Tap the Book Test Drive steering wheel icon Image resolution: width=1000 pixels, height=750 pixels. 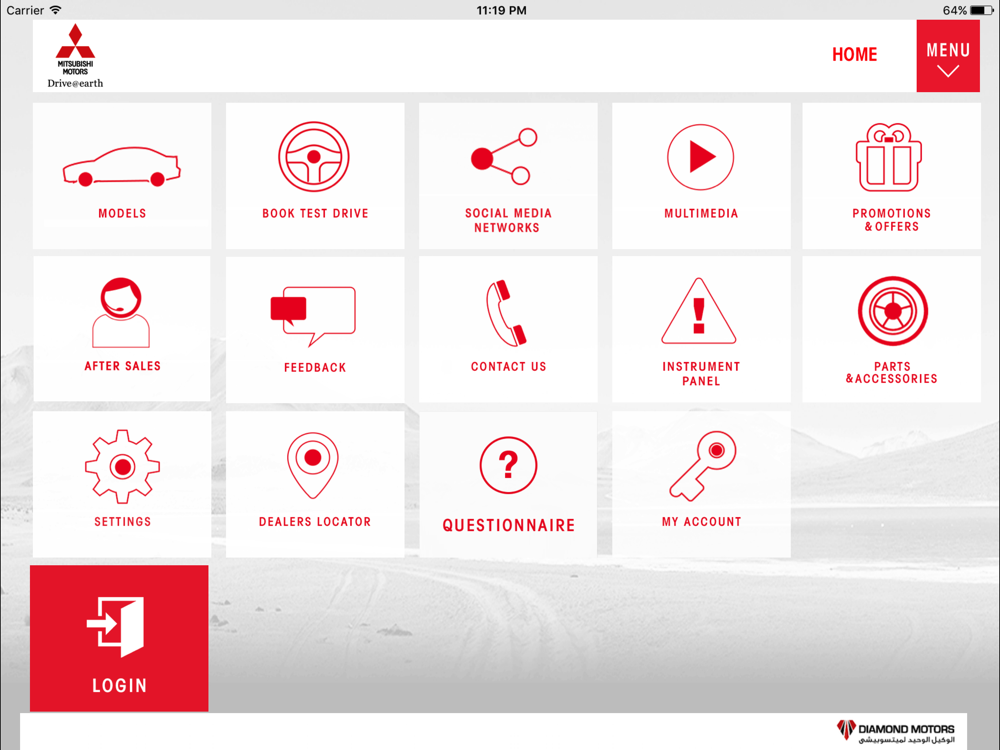[x=314, y=157]
